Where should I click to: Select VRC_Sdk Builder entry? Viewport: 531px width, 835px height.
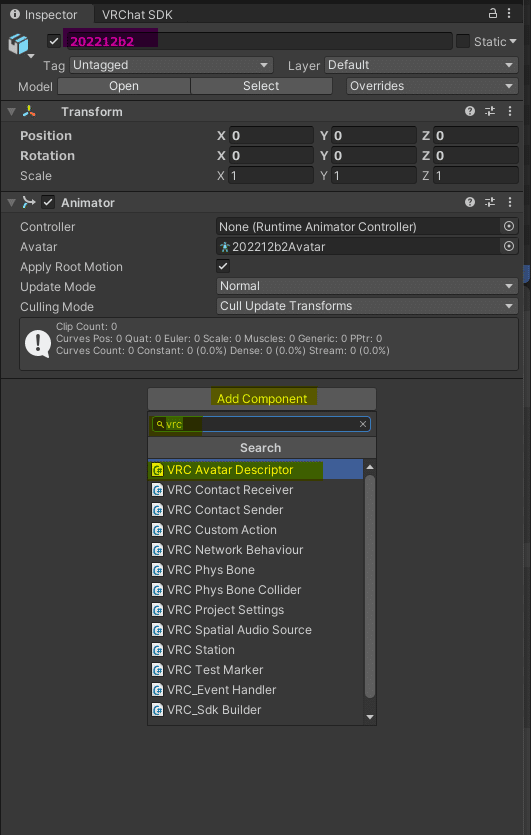(x=256, y=709)
